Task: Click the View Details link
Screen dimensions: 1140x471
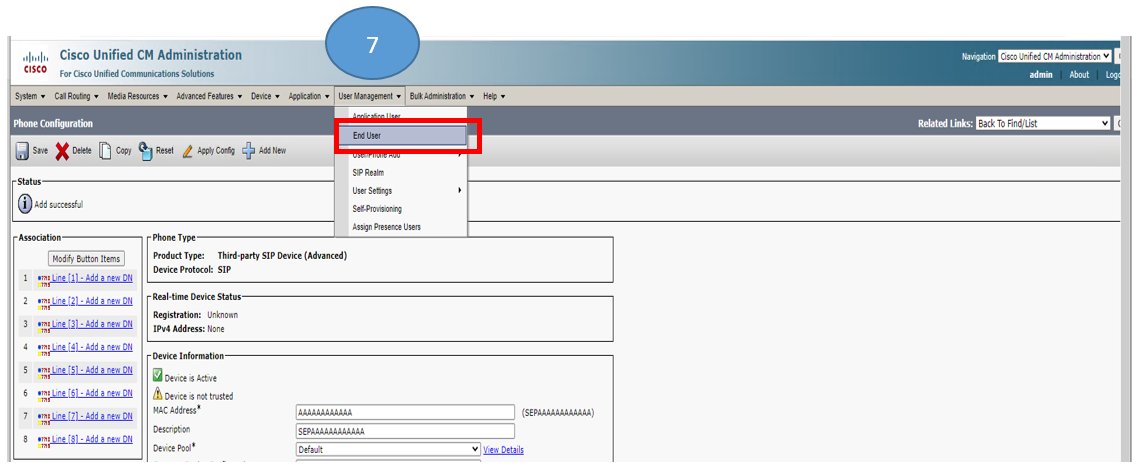Action: tap(503, 450)
